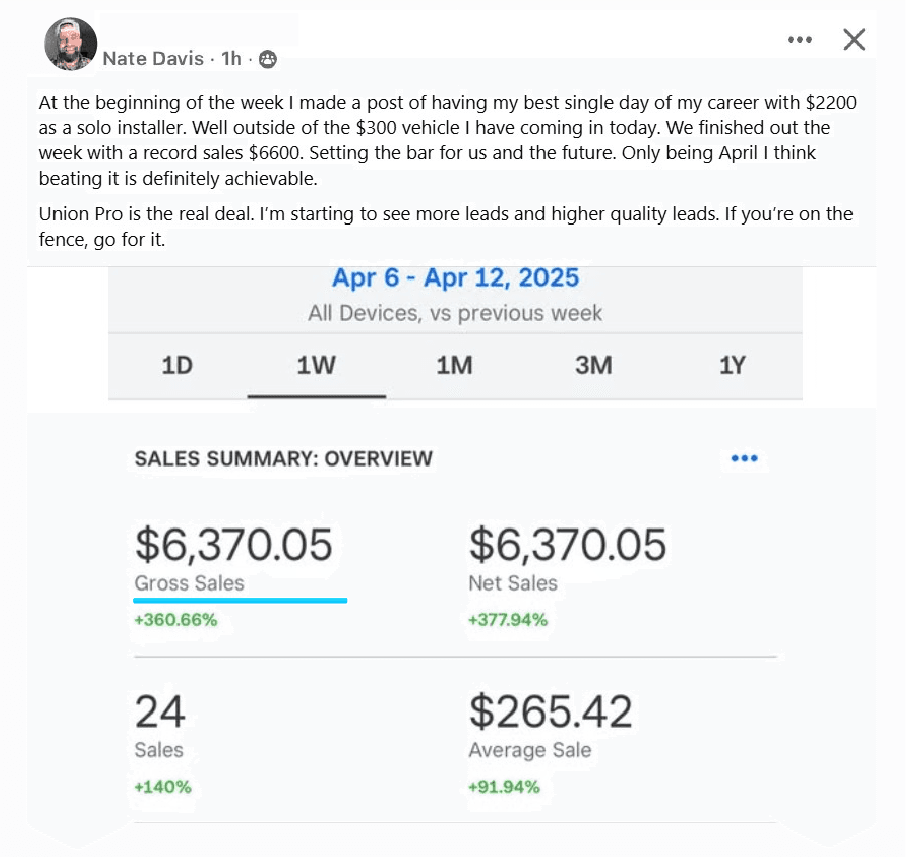Open the Sales Summary blue three-dot menu
The width and height of the screenshot is (906, 857).
[744, 458]
